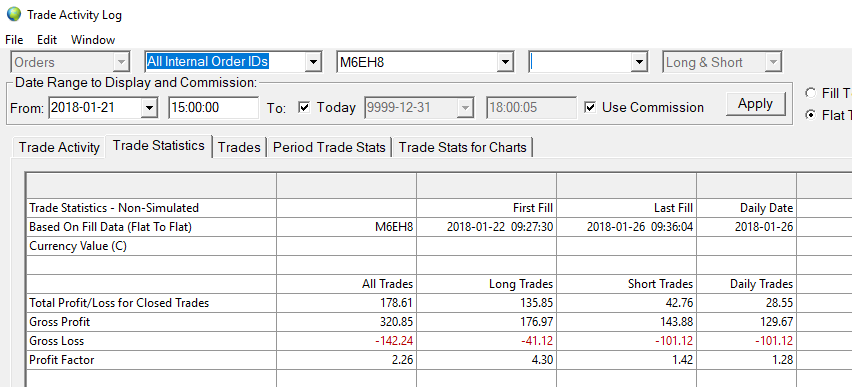Click the All Trades column header
The height and width of the screenshot is (387, 852).
(x=347, y=284)
